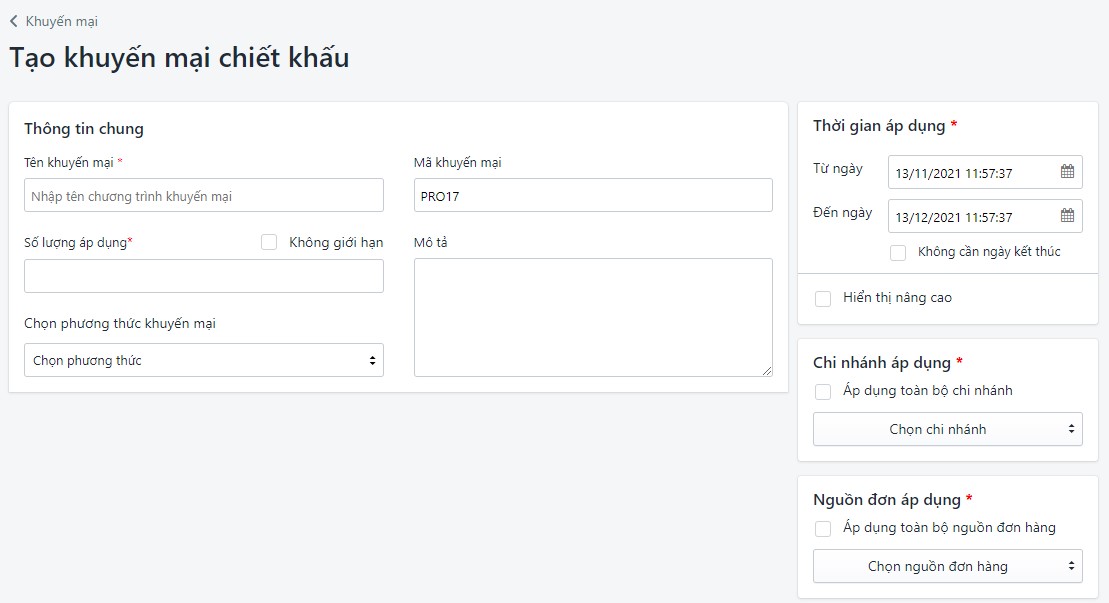
Task: Check Áp dụng toàn bộ chi nhánh
Action: point(823,392)
